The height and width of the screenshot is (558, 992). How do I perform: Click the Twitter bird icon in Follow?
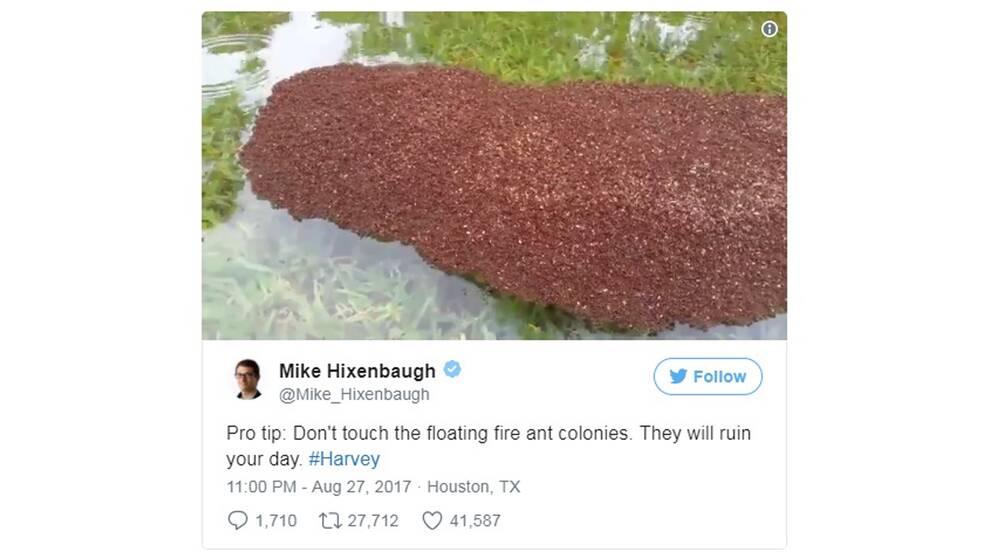(x=678, y=376)
